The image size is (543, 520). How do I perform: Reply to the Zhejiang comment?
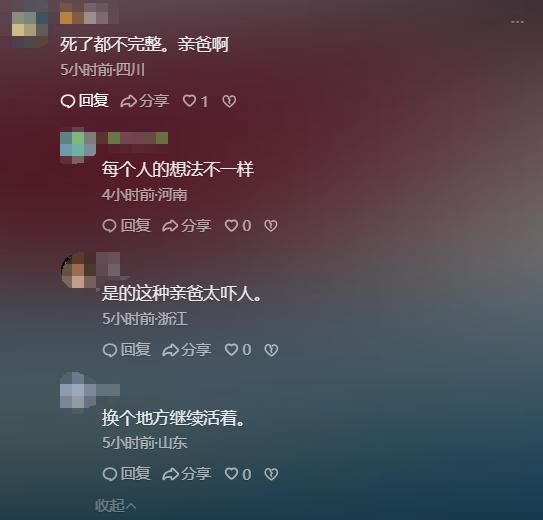(x=126, y=350)
